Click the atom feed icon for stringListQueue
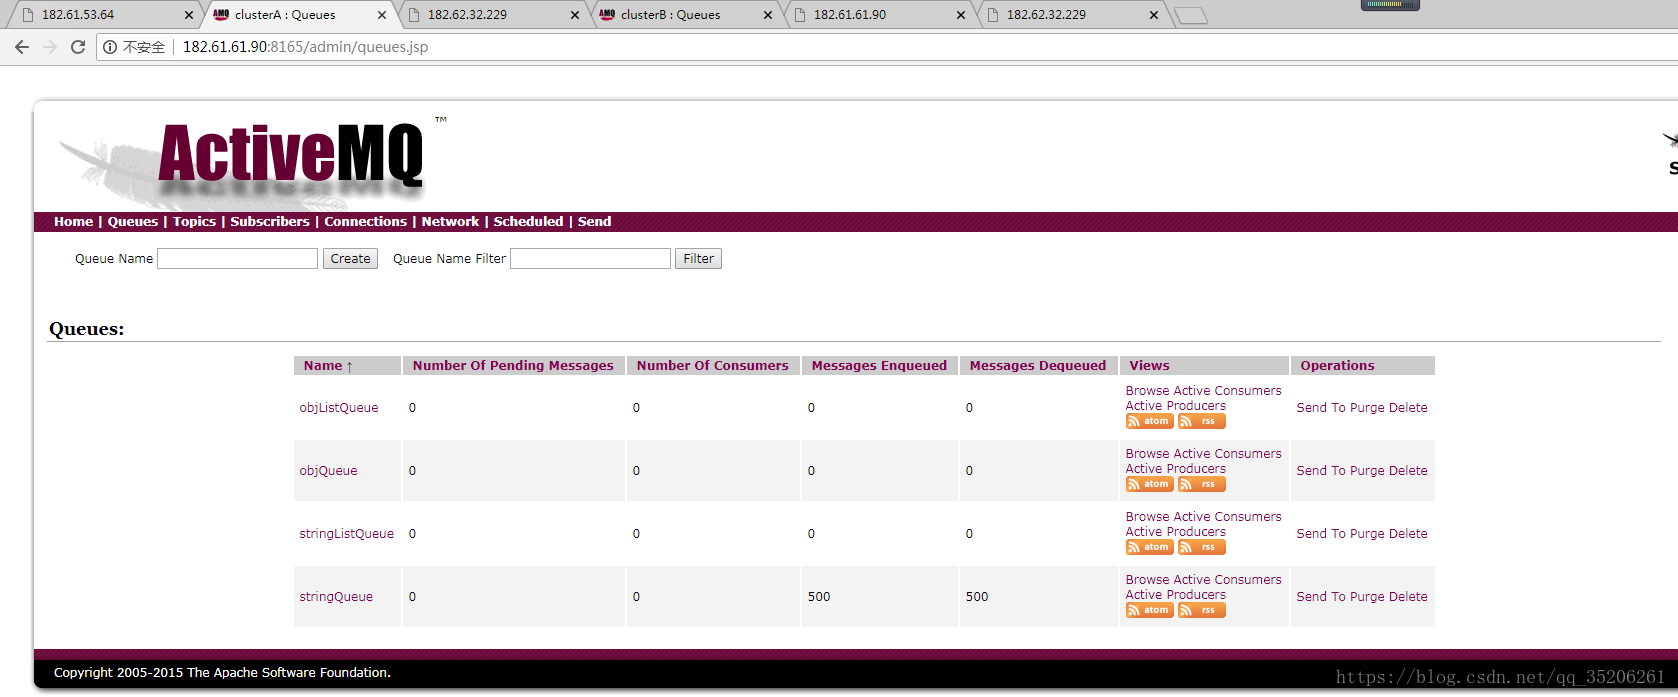Screen dimensions: 1678x697 pyautogui.click(x=1149, y=547)
